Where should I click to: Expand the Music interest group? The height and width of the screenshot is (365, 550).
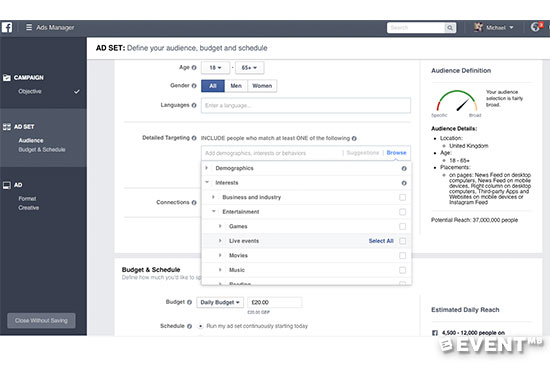coord(220,270)
